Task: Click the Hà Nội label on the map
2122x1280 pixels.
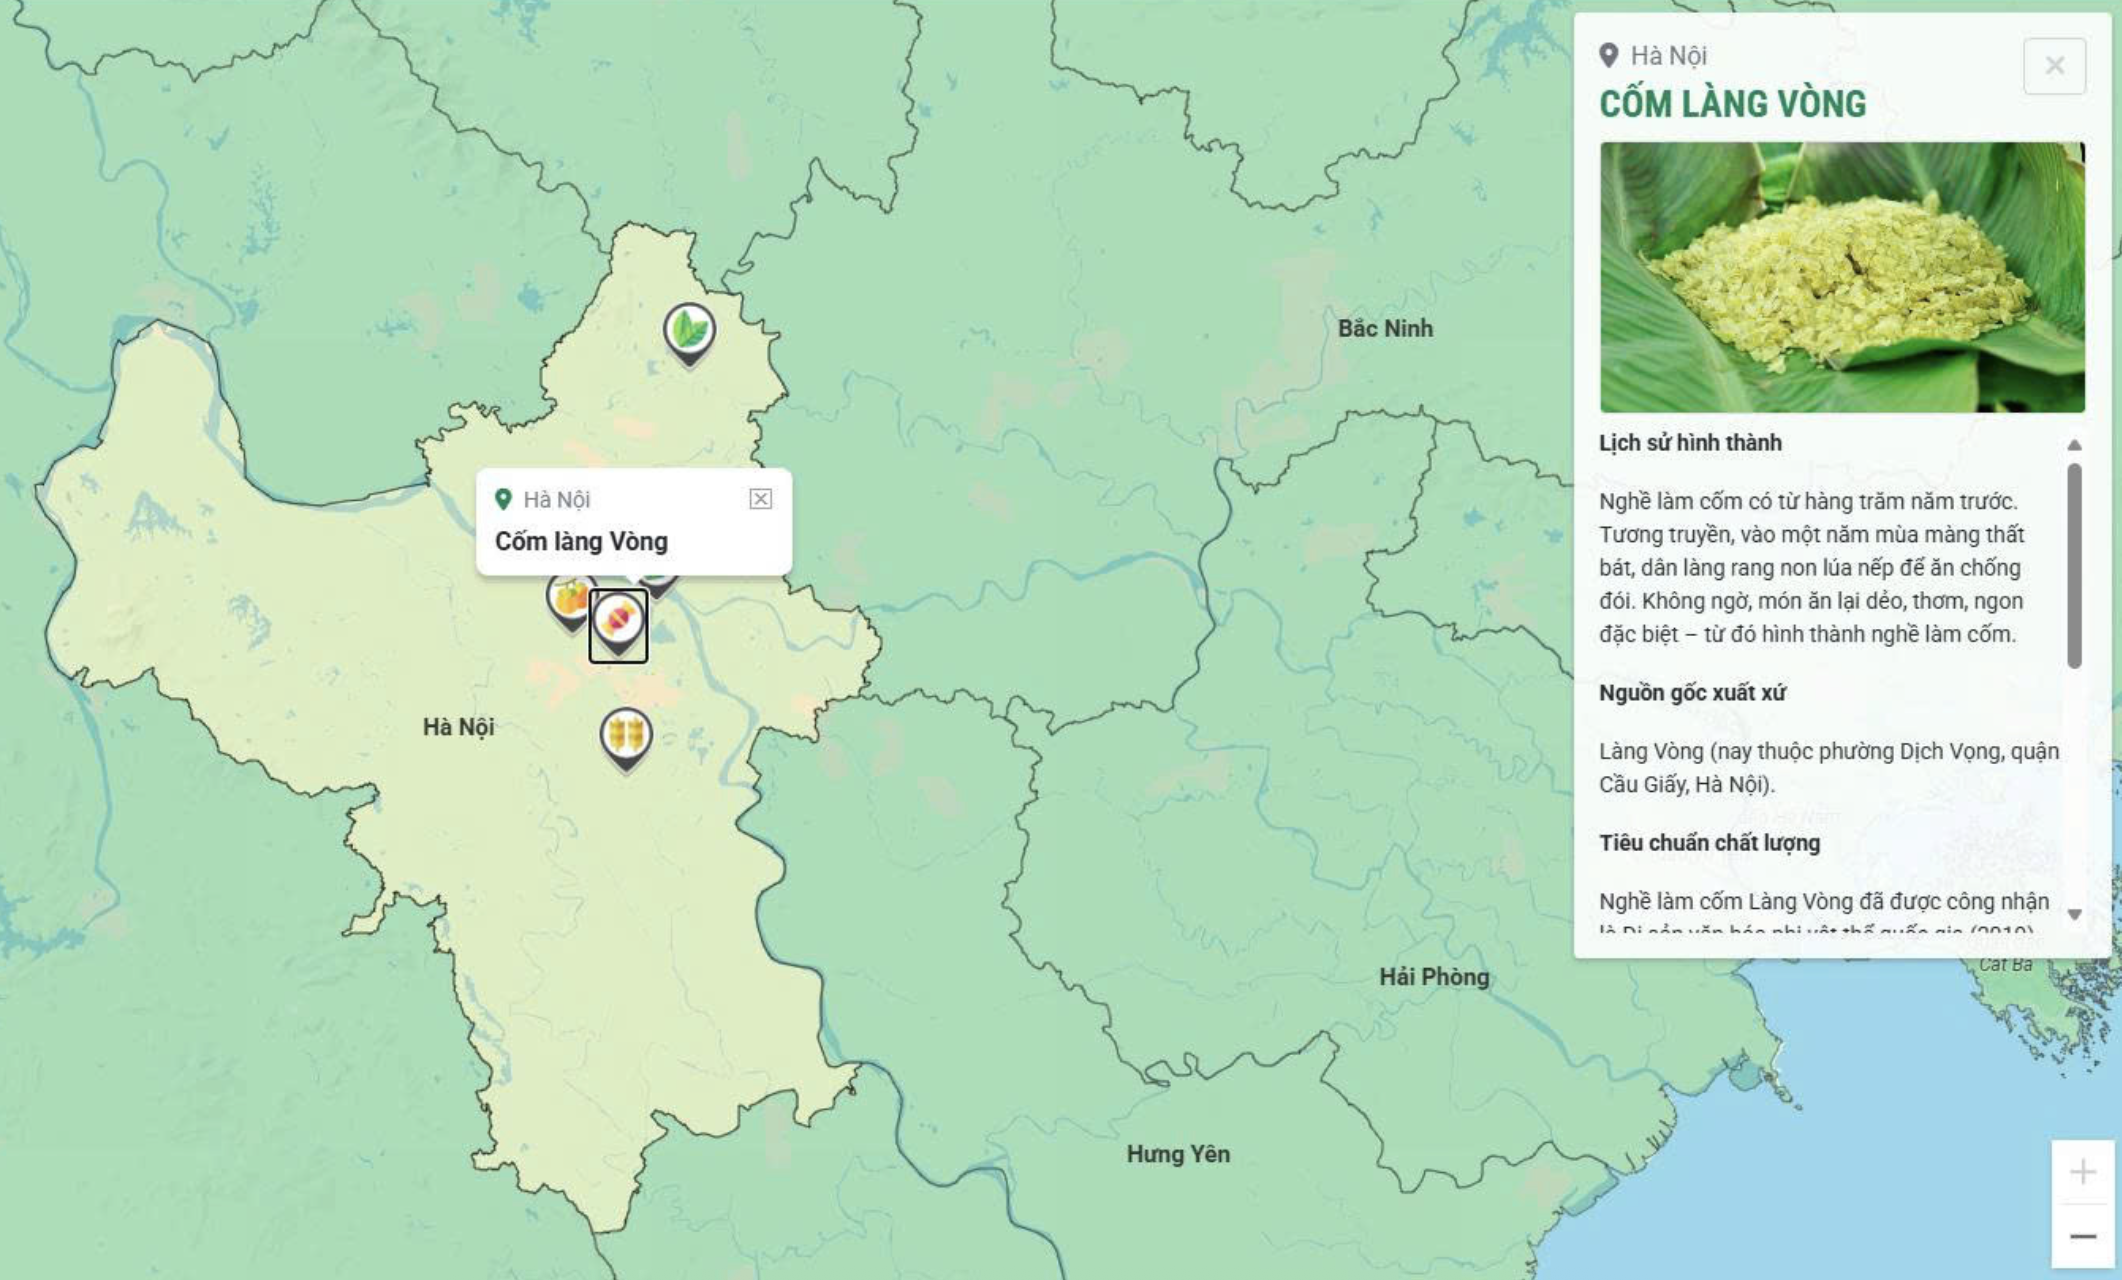Action: [x=458, y=727]
